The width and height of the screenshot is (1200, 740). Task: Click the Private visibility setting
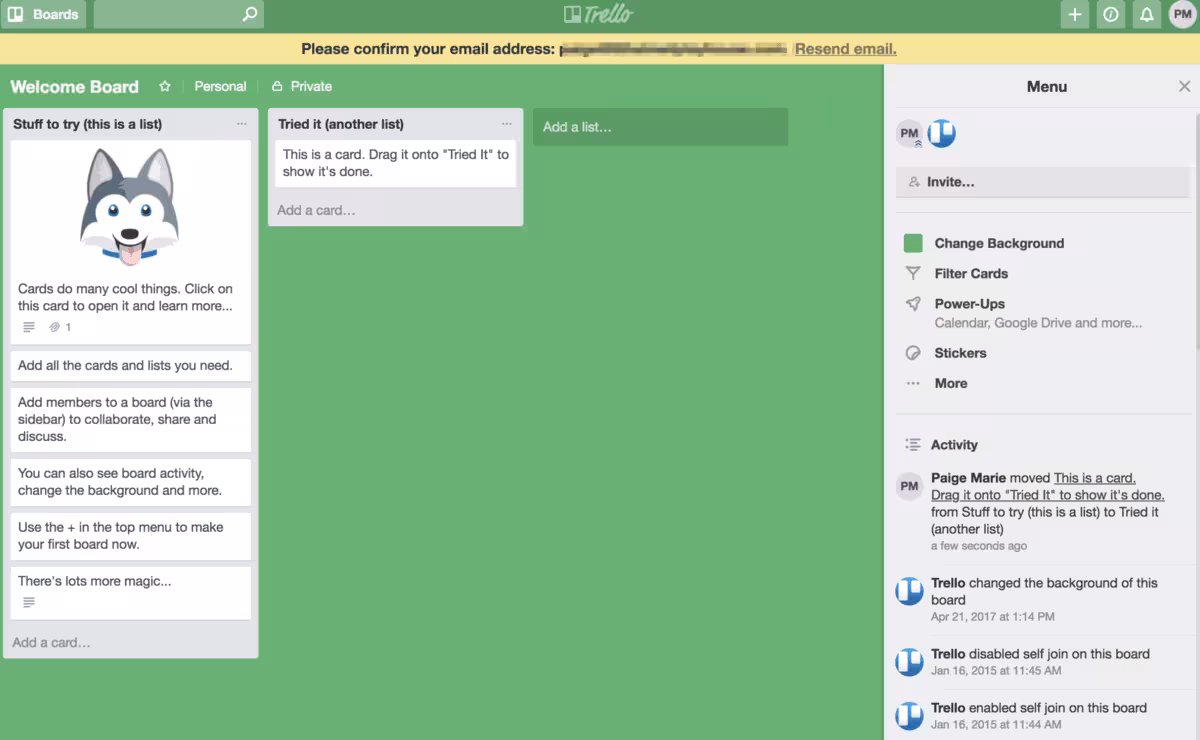[301, 86]
